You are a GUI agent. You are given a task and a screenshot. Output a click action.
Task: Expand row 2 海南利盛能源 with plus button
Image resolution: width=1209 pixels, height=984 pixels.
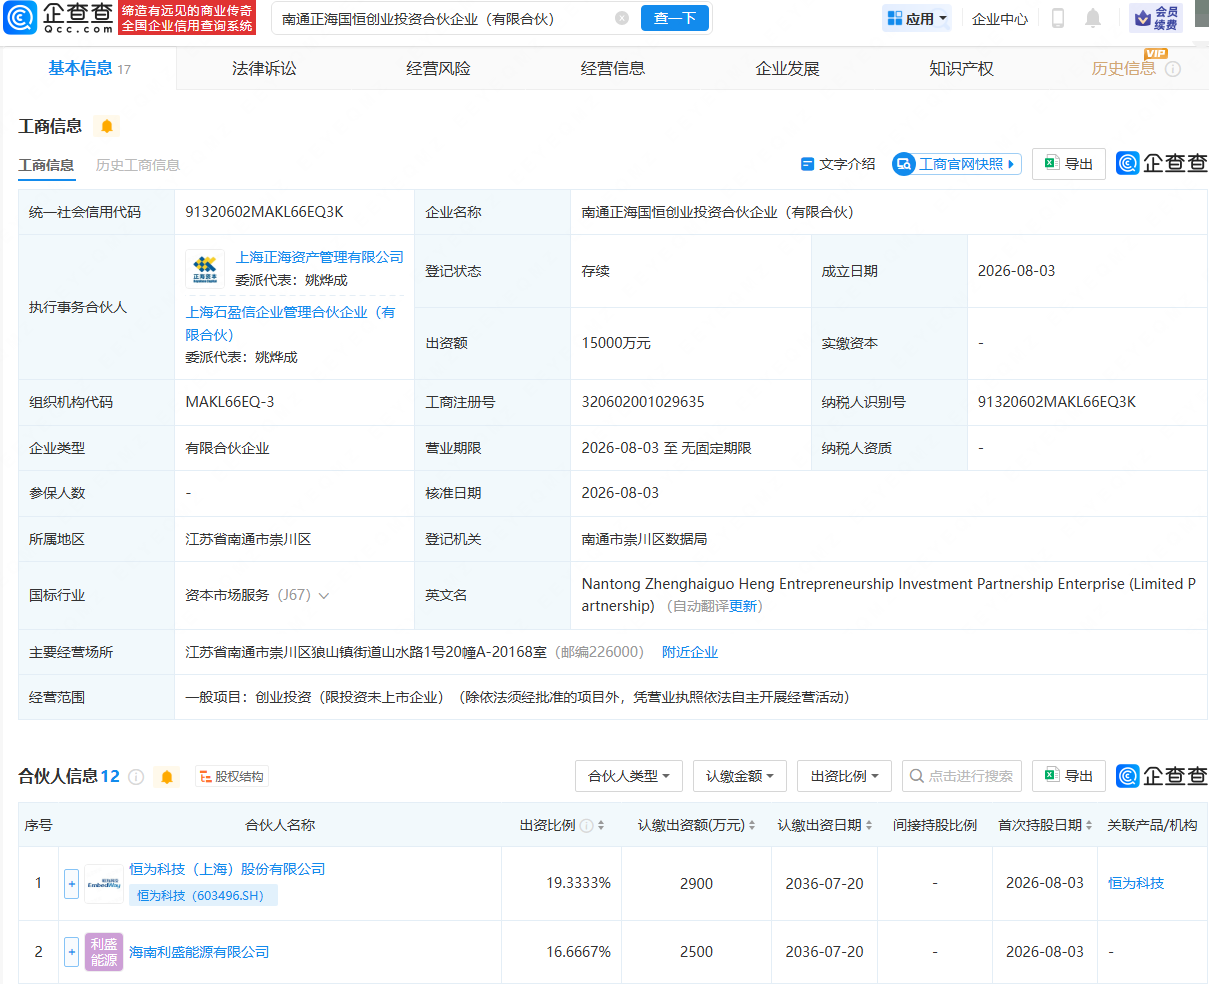pyautogui.click(x=71, y=952)
